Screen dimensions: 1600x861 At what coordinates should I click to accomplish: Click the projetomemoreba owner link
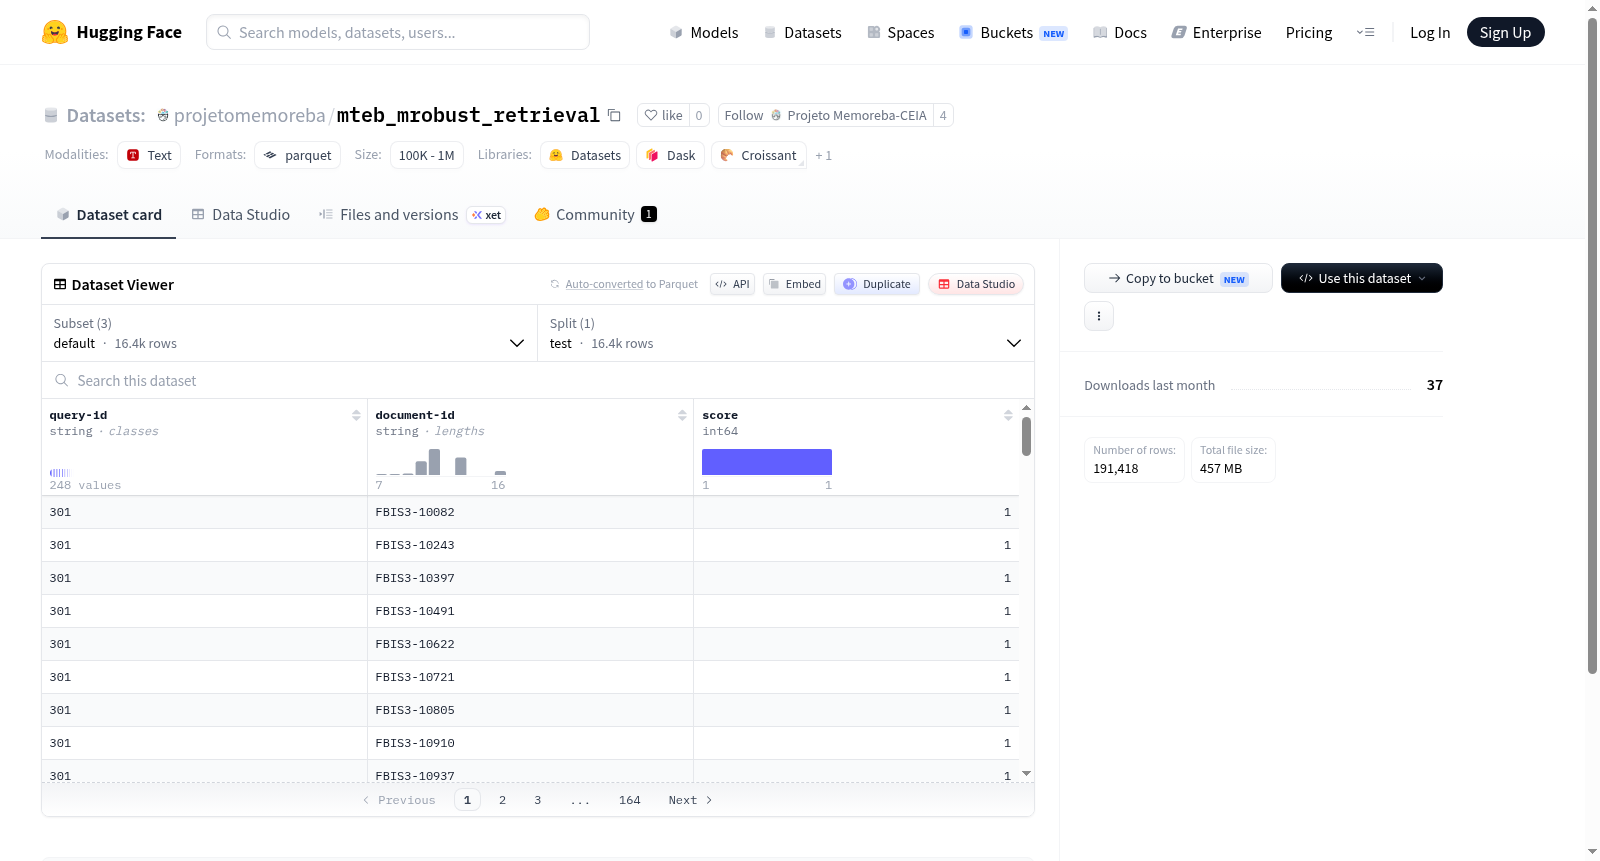coord(250,116)
